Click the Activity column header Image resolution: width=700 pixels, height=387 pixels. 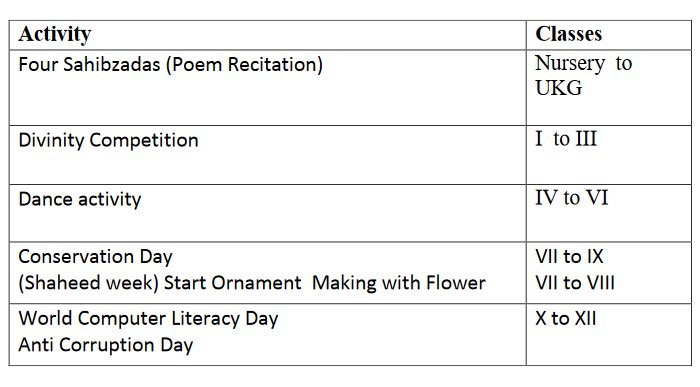coord(54,34)
